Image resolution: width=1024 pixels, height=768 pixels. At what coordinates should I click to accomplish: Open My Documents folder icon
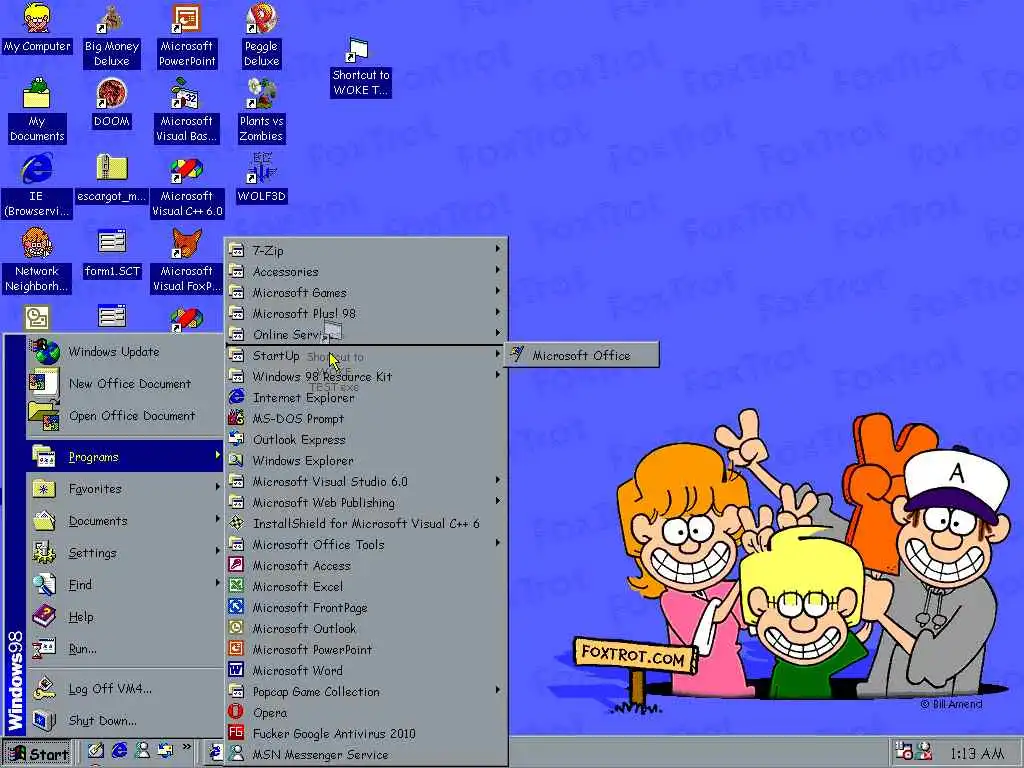click(37, 111)
